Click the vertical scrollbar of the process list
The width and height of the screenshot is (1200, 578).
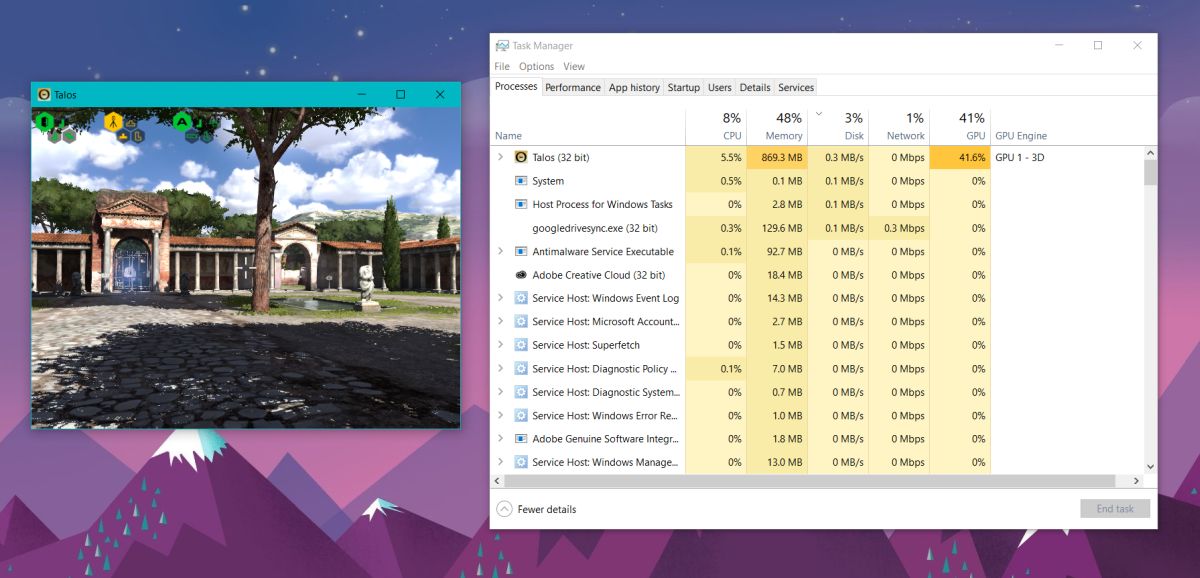[x=1149, y=309]
